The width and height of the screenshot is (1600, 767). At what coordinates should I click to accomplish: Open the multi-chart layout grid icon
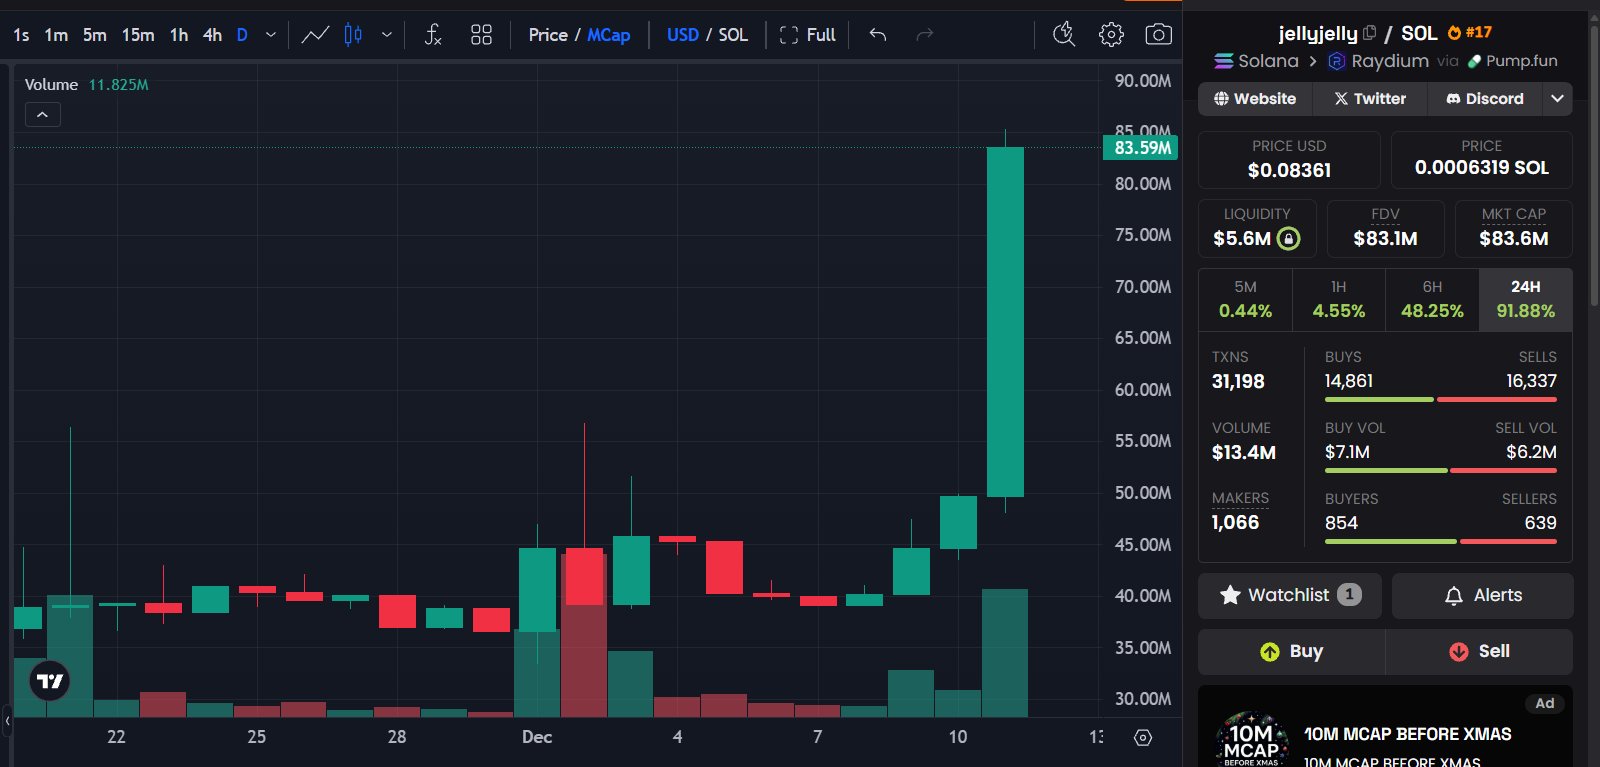pyautogui.click(x=481, y=35)
